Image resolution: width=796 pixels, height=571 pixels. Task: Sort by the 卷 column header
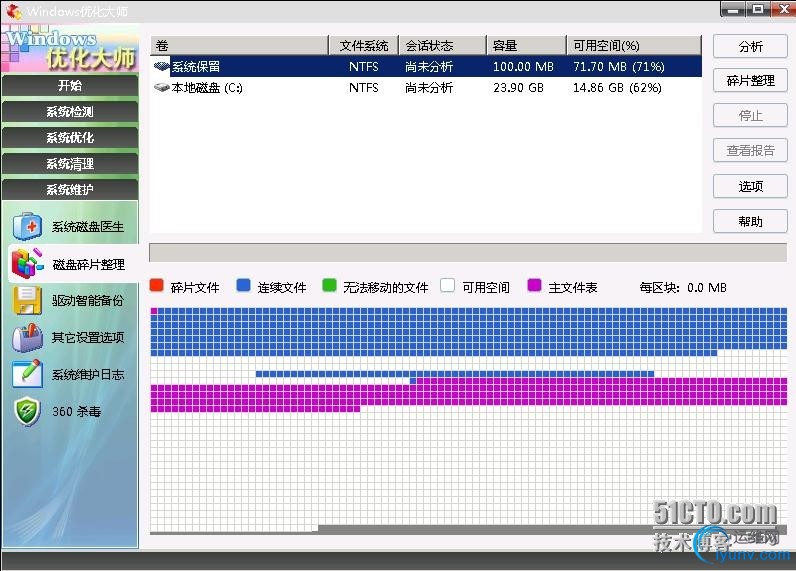[240, 45]
